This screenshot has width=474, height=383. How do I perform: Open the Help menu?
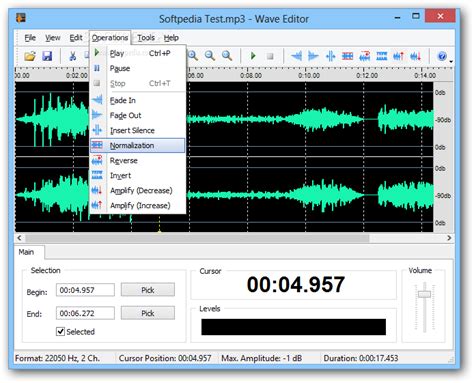point(171,38)
